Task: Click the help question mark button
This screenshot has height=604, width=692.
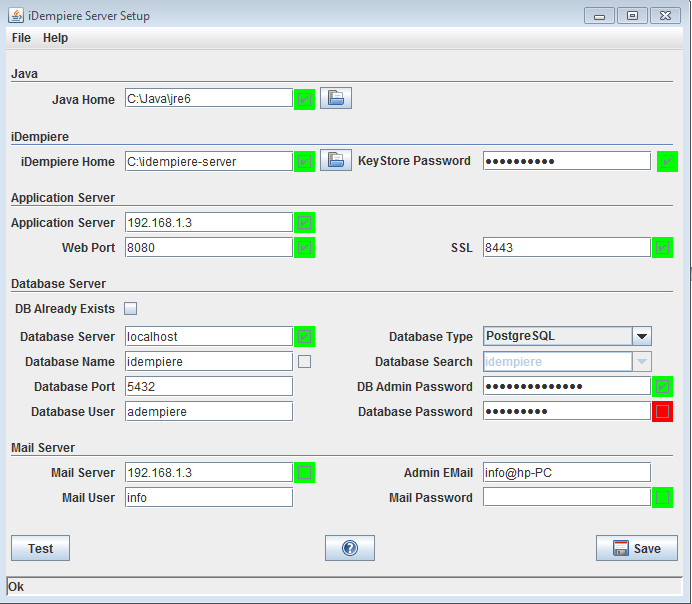Action: (350, 548)
